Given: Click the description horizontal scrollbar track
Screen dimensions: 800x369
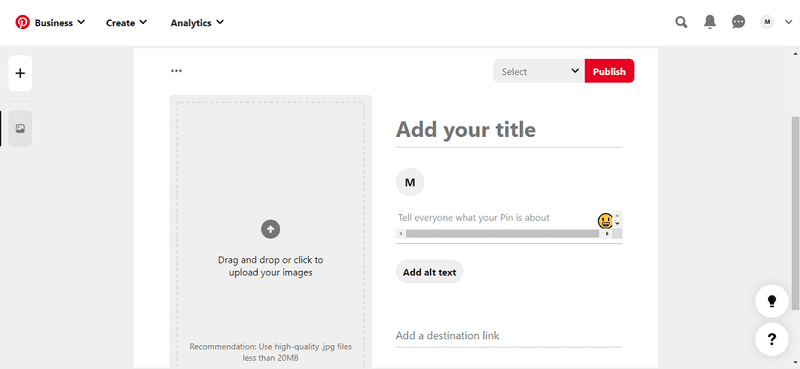Looking at the screenshot, I should 503,234.
